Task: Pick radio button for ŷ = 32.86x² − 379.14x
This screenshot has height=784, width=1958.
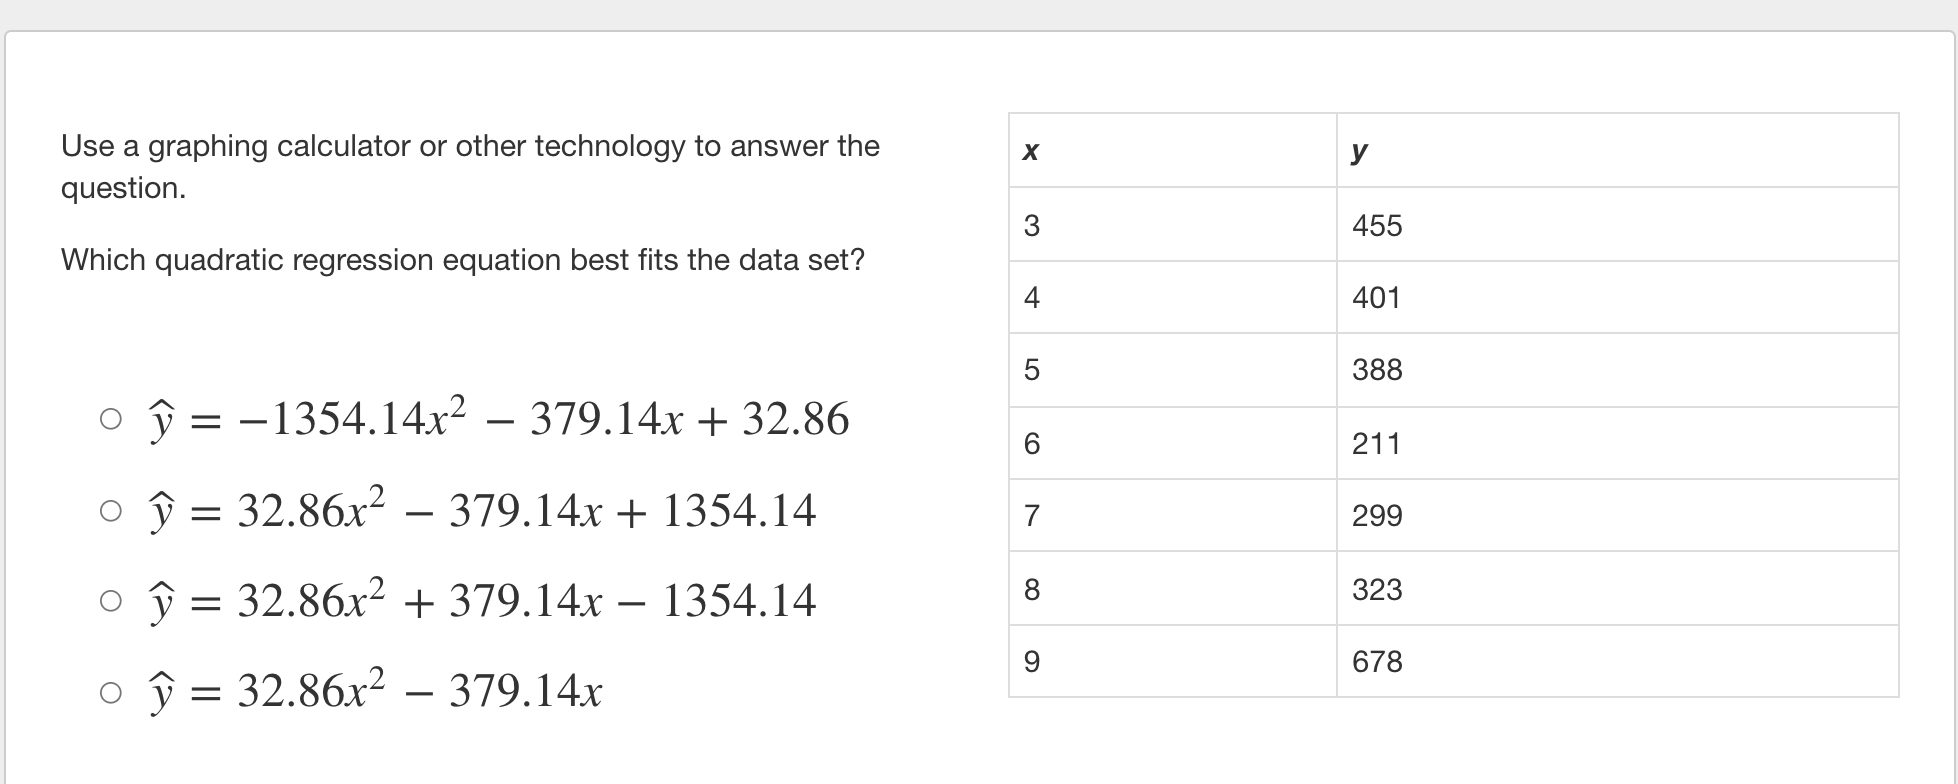Action: [x=110, y=692]
